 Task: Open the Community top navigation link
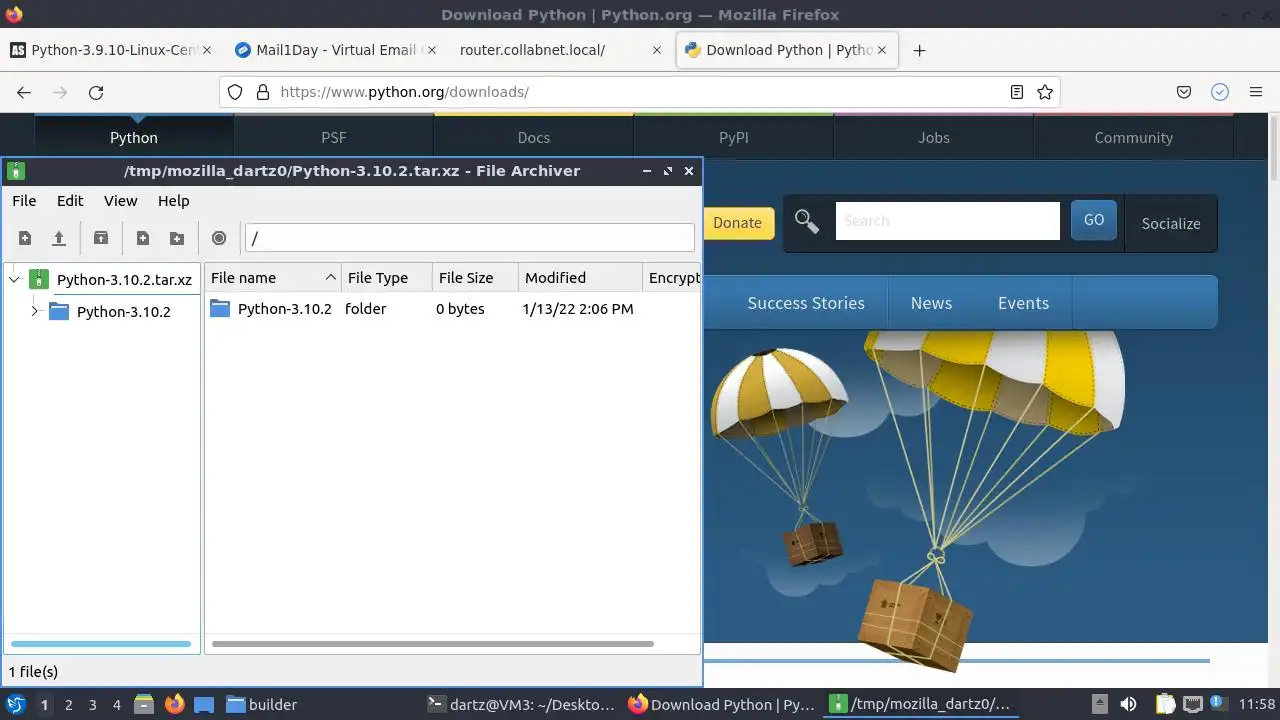[1133, 137]
